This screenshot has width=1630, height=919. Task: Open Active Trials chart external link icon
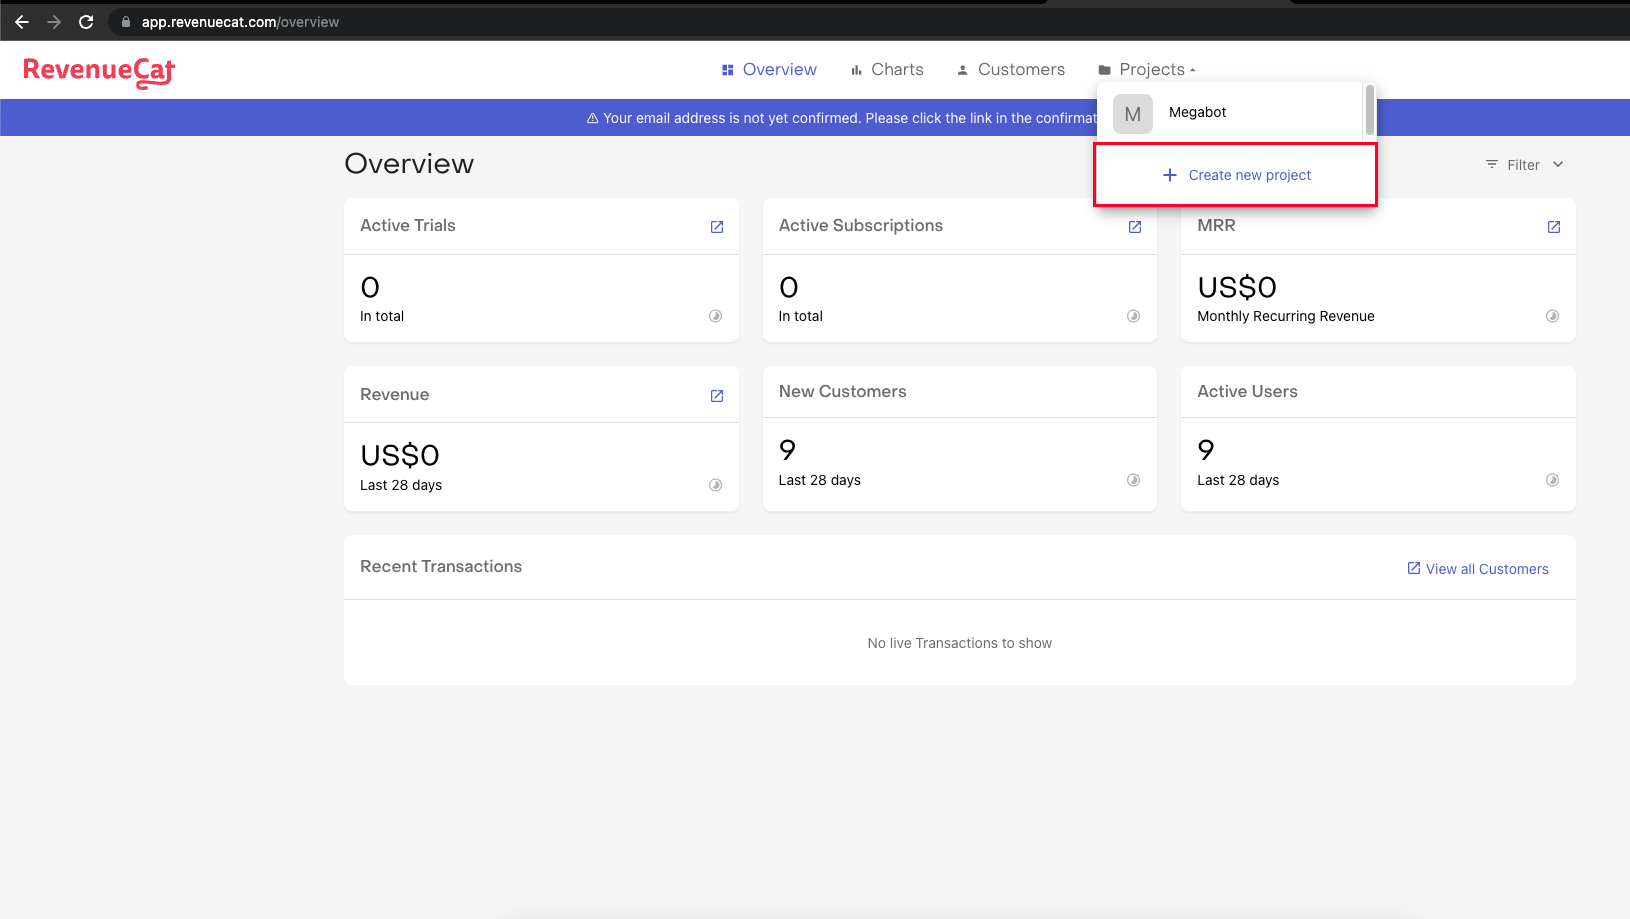tap(717, 227)
